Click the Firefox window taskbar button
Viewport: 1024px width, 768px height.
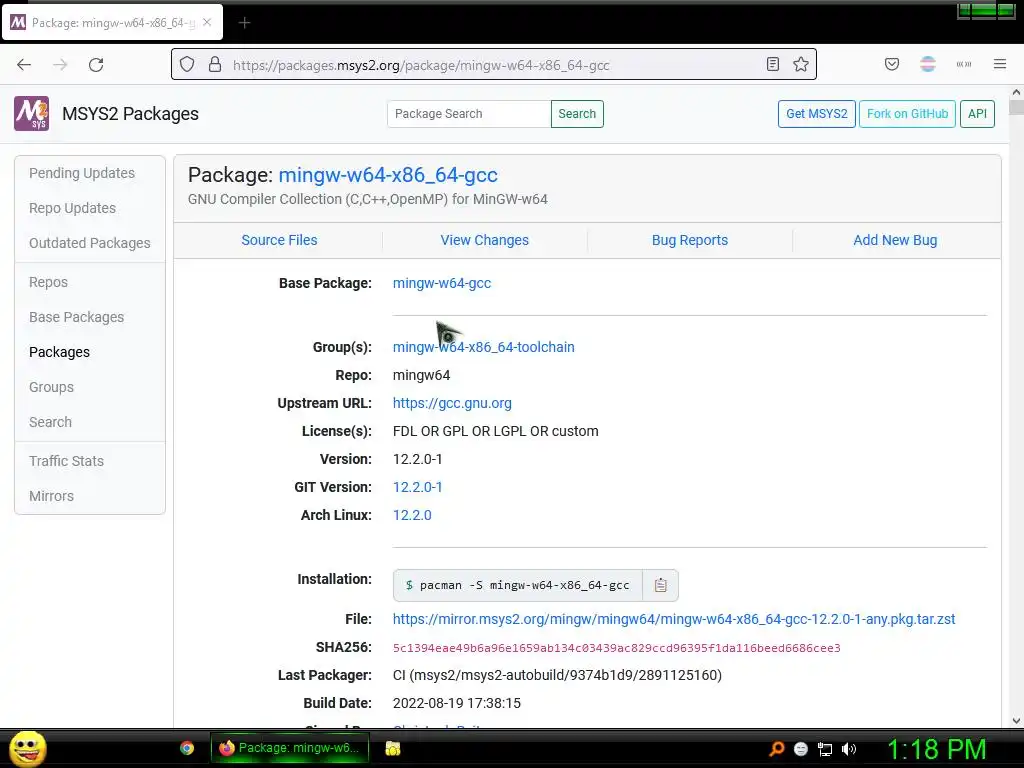(x=290, y=748)
